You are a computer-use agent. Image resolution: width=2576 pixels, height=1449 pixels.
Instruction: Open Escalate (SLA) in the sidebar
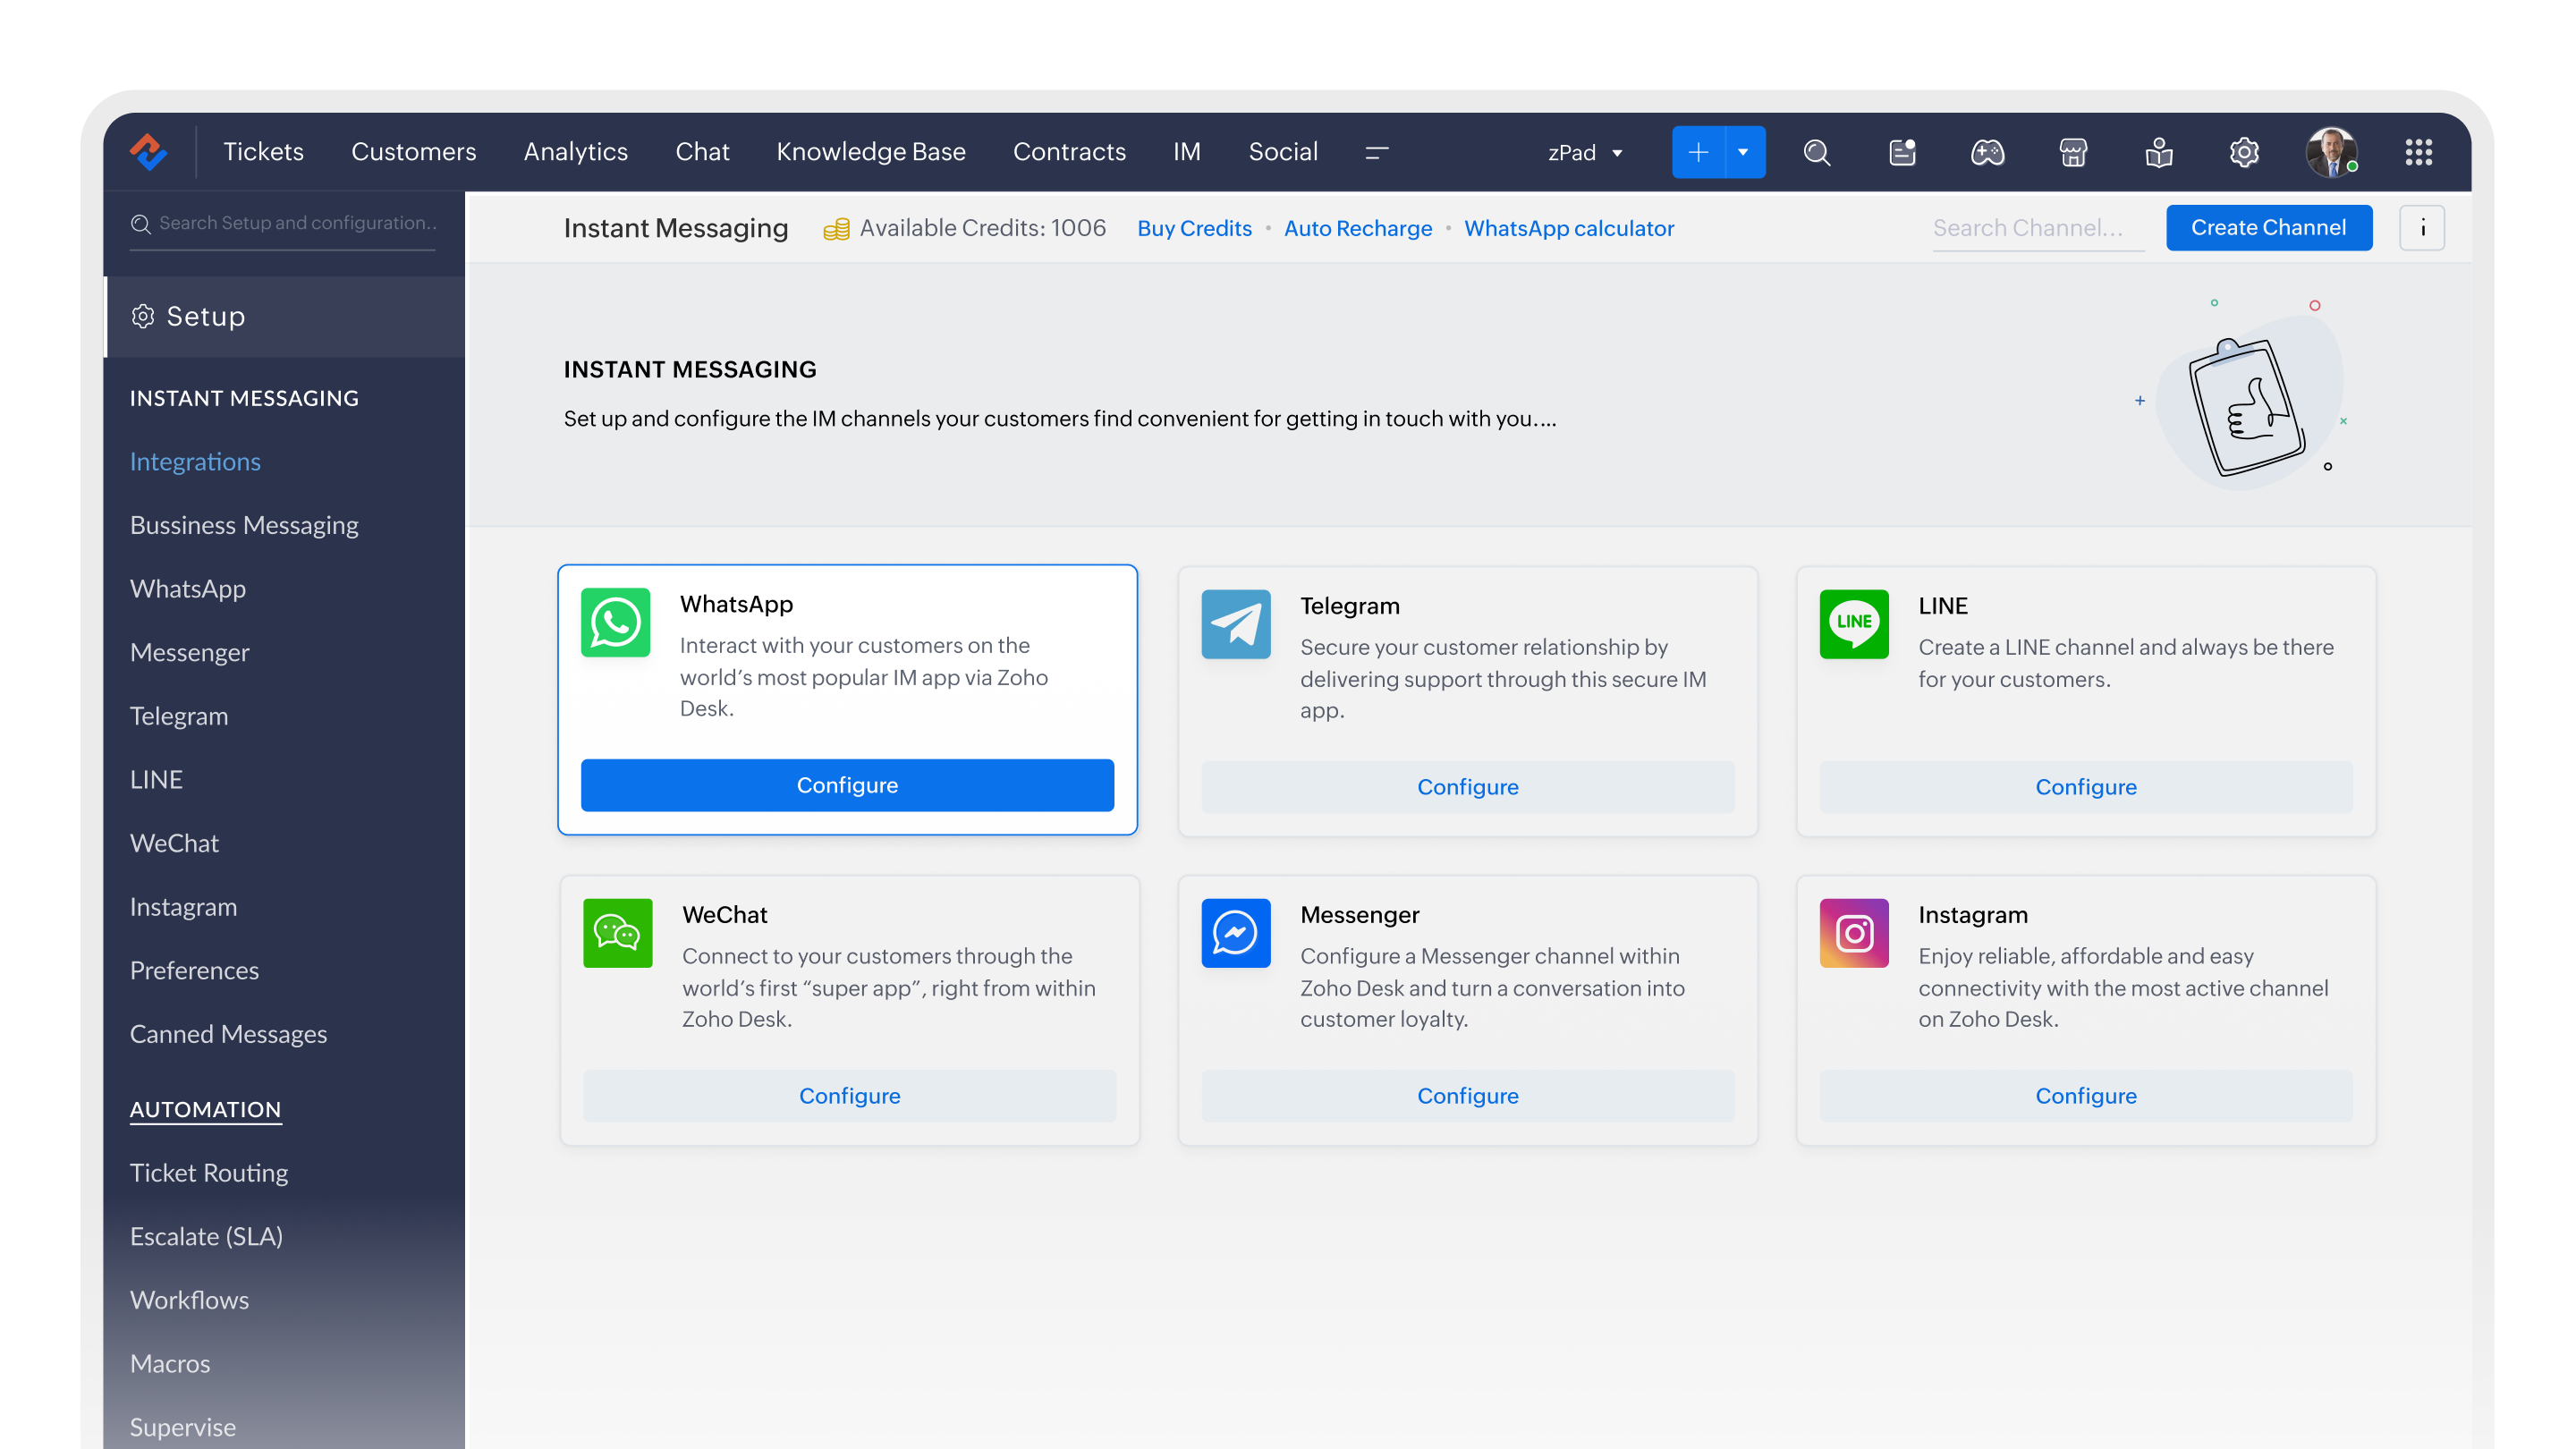coord(206,1236)
